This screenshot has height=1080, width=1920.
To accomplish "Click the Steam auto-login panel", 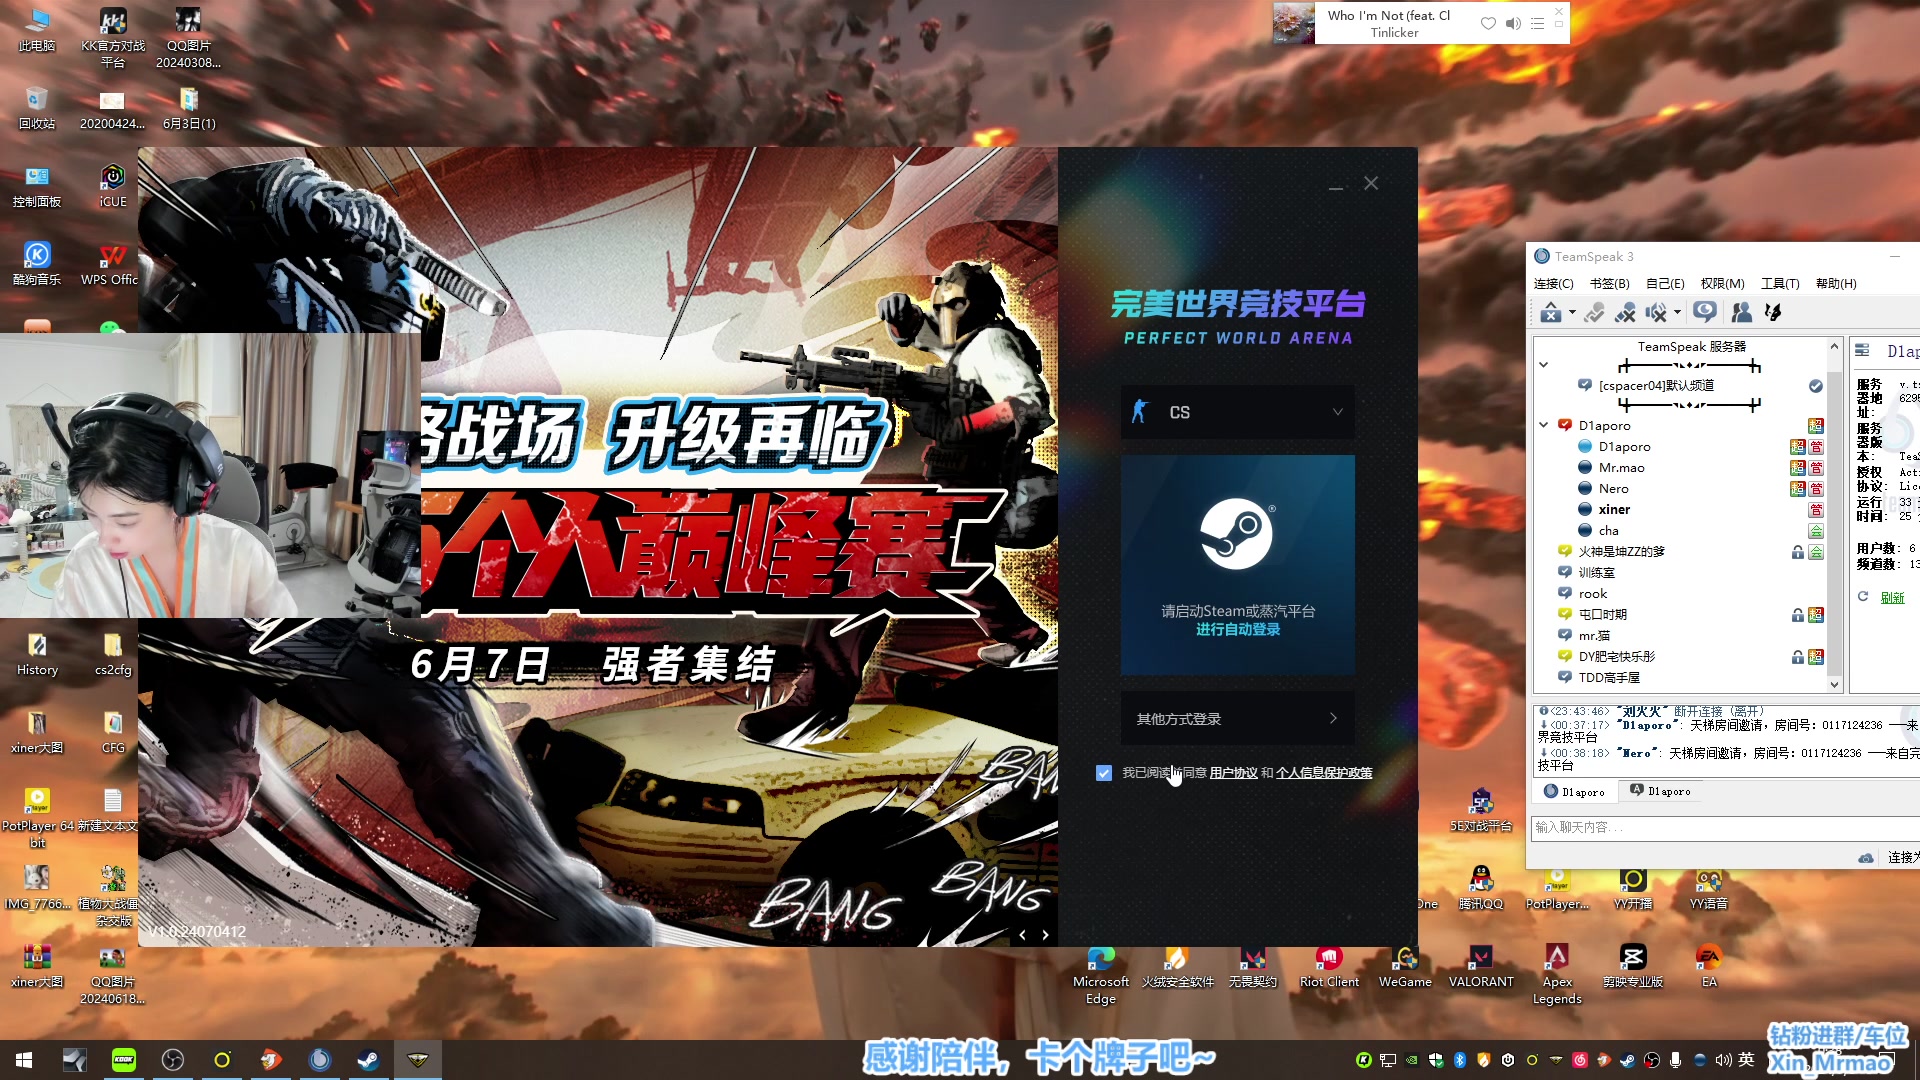I will [1238, 565].
